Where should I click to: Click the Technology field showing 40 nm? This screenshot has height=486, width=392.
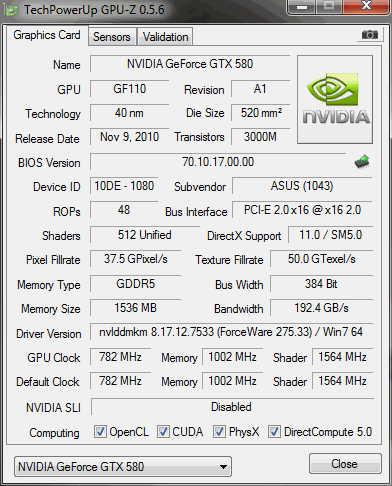click(130, 113)
